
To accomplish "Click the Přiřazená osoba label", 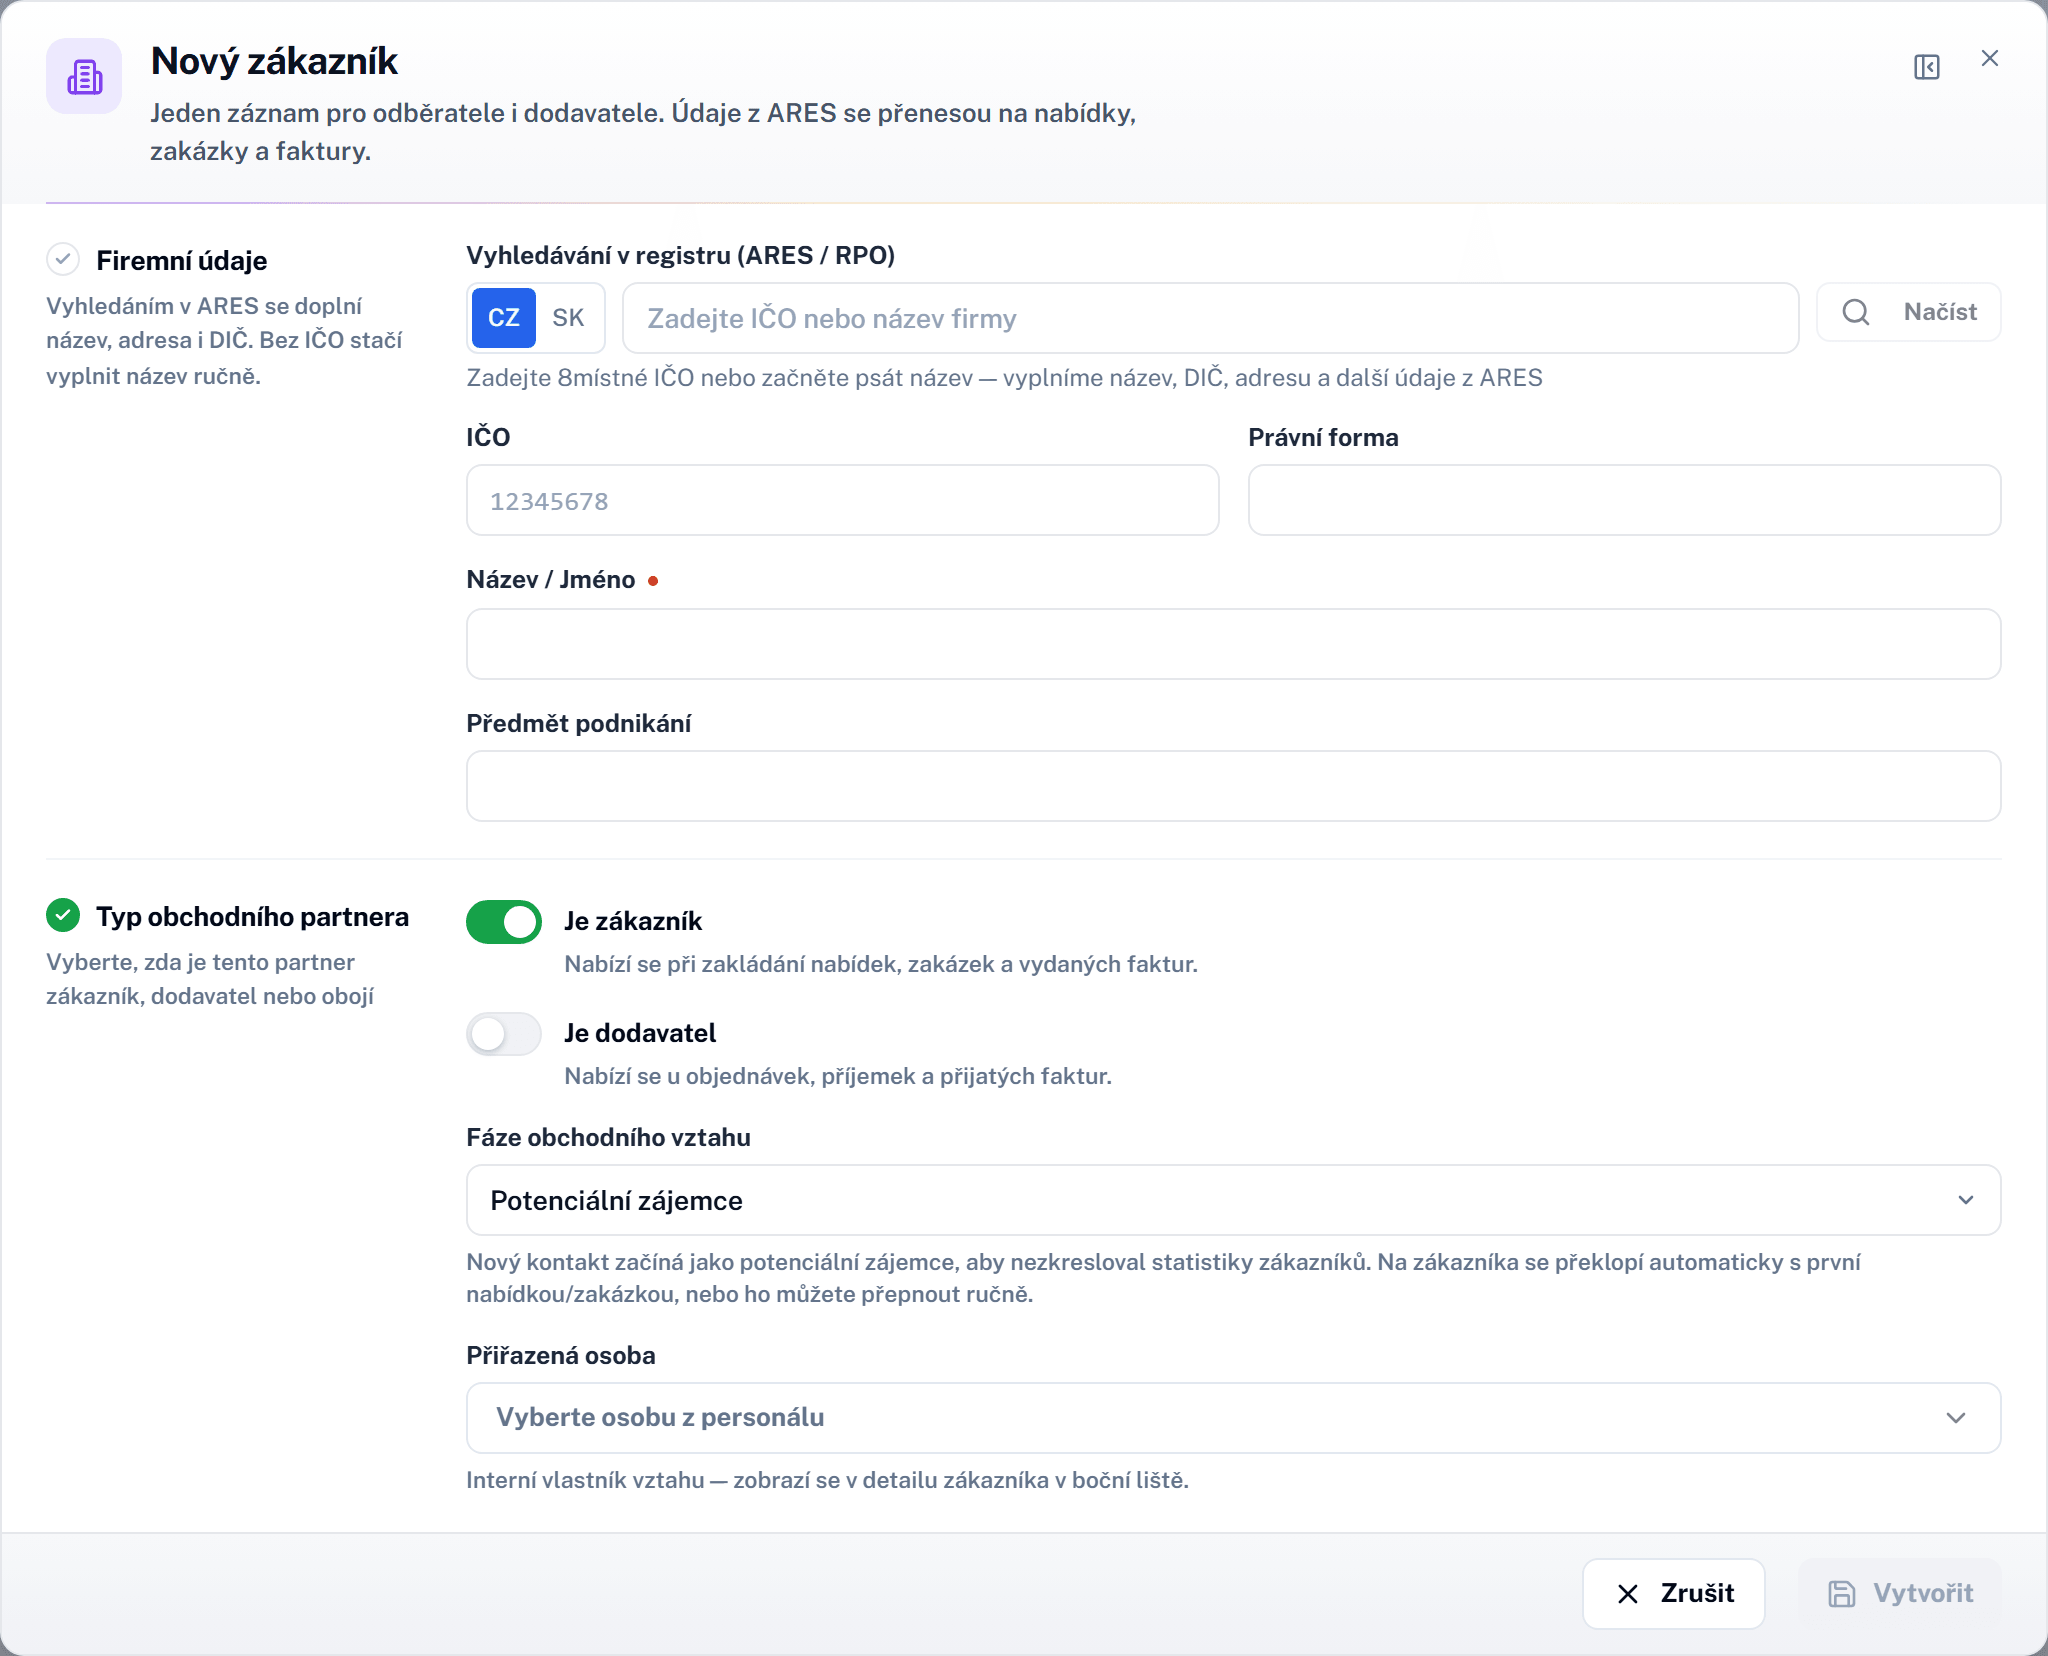I will coord(561,1356).
